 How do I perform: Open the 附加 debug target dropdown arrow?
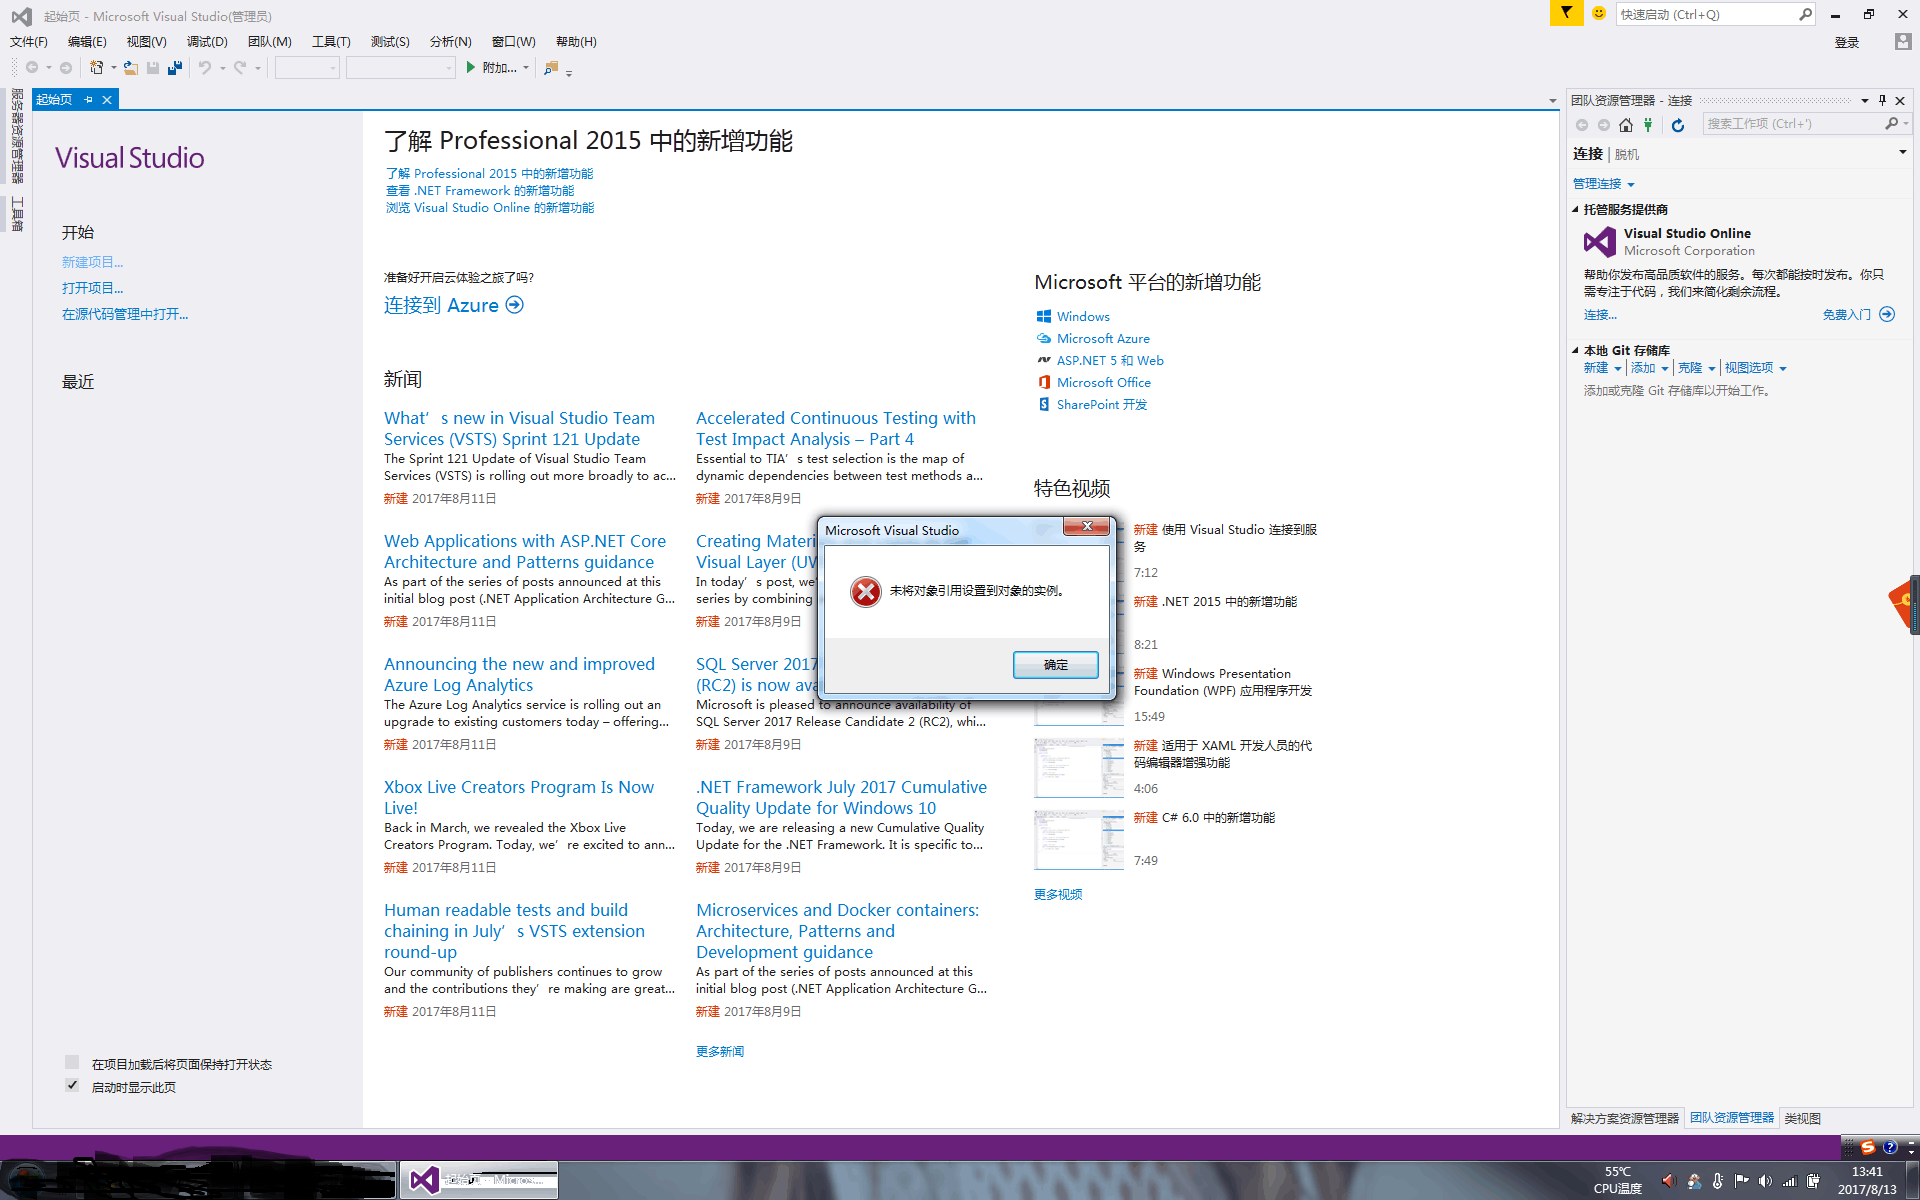(526, 68)
